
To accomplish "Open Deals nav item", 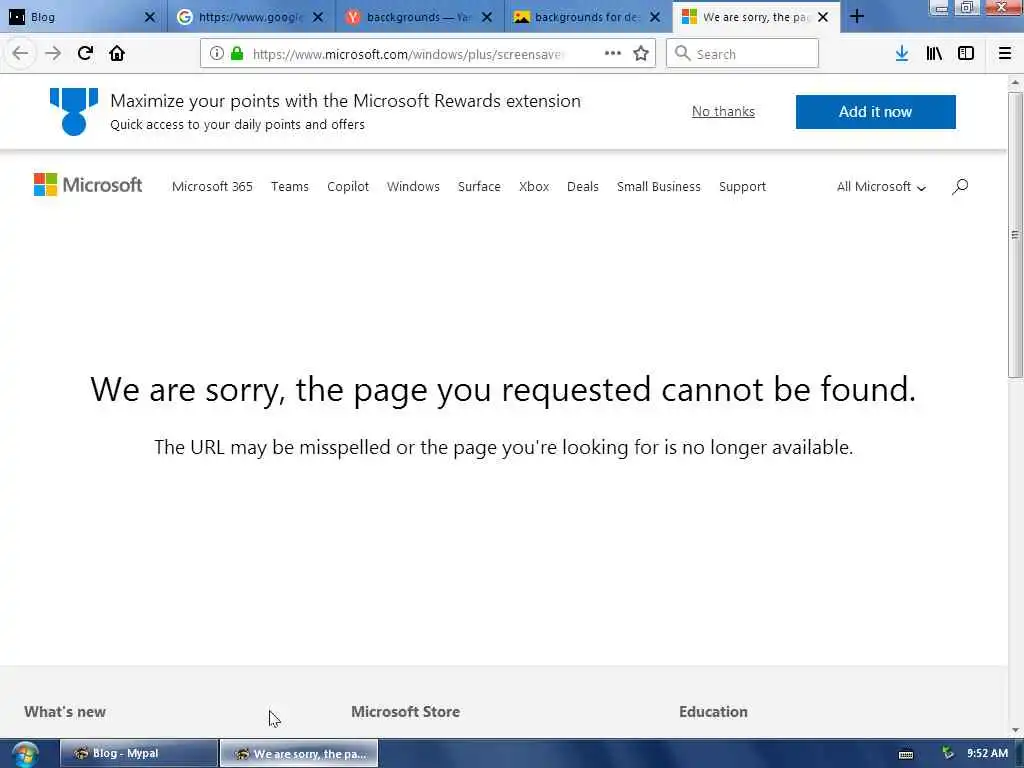I will coord(583,187).
